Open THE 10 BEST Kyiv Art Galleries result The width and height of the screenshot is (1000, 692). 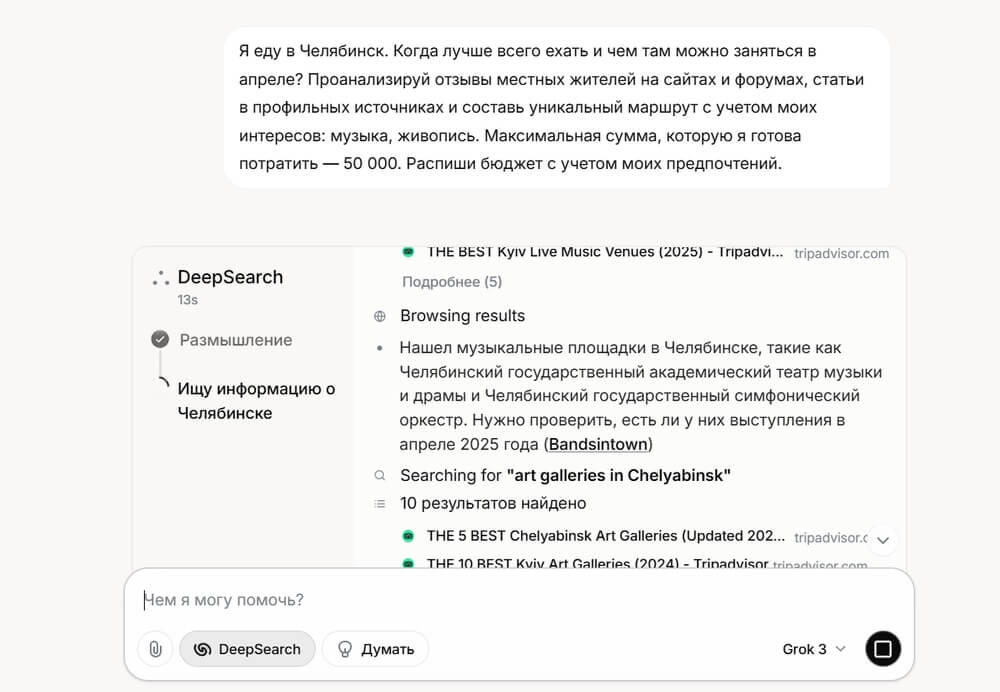pos(597,564)
